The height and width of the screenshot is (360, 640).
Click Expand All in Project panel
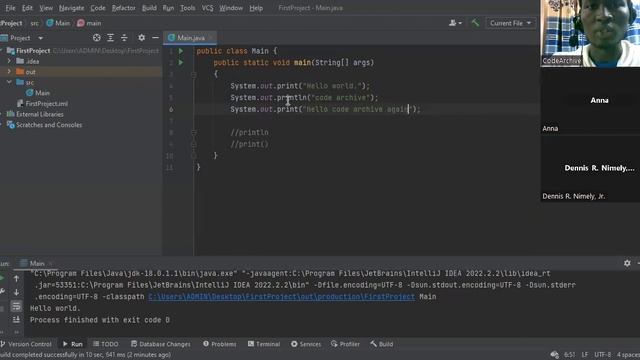coord(110,38)
